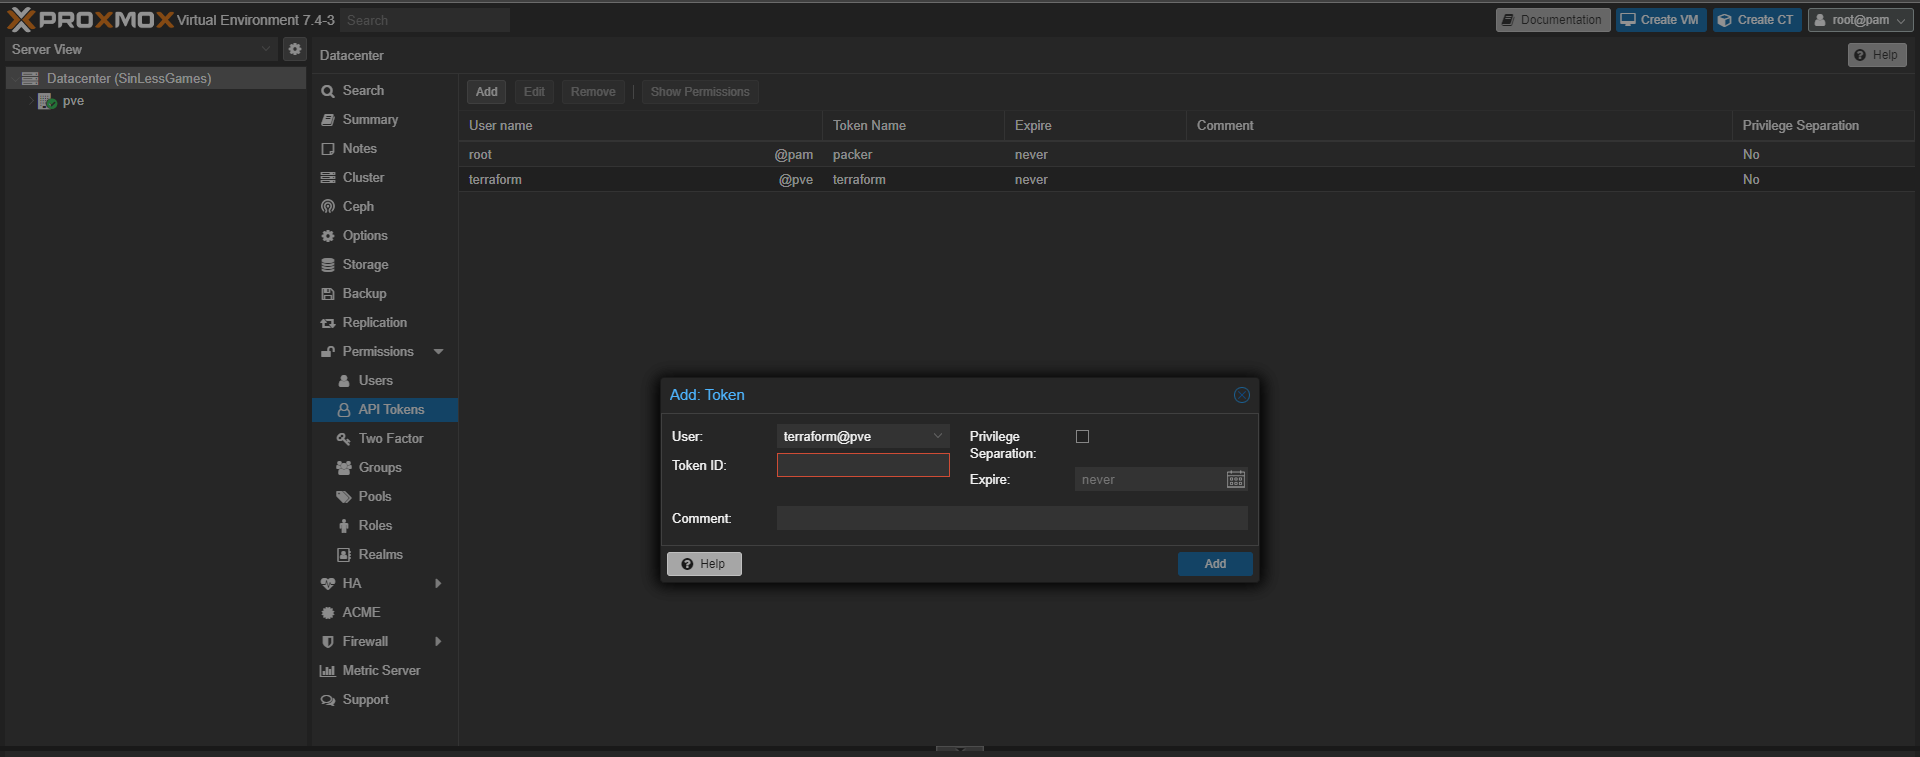The height and width of the screenshot is (757, 1920).
Task: Select the terraform@pve token row
Action: (x=1187, y=180)
